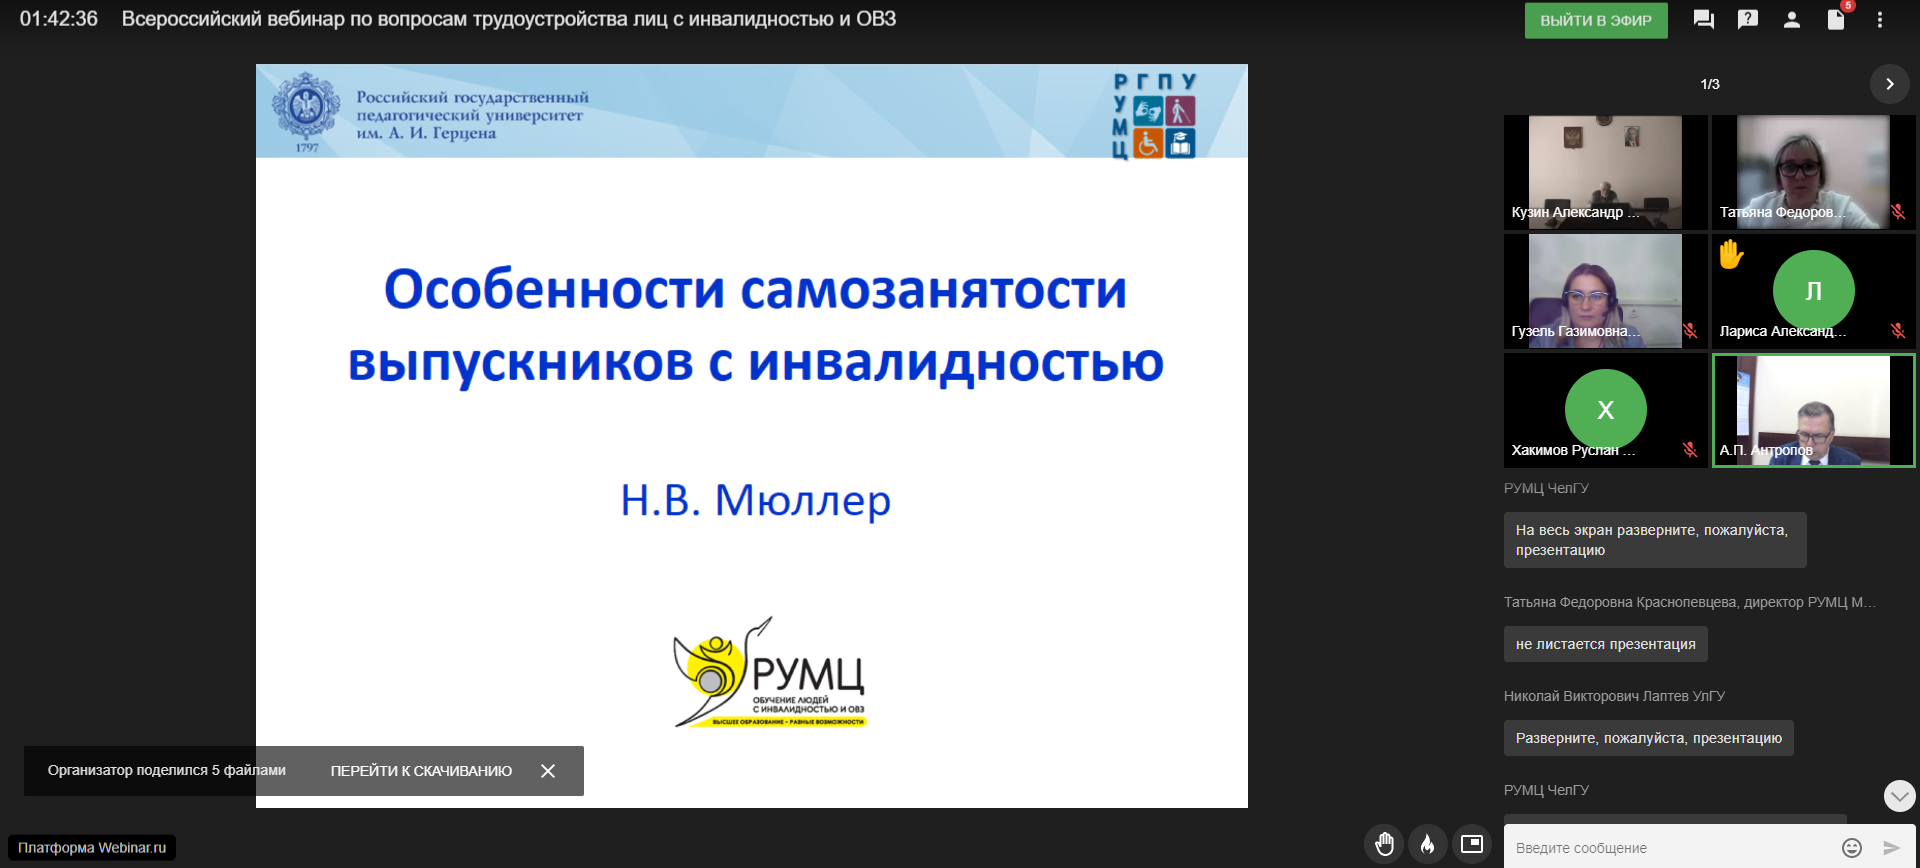1920x868 pixels.
Task: Toggle picture-in-picture layout button
Action: pyautogui.click(x=1472, y=844)
